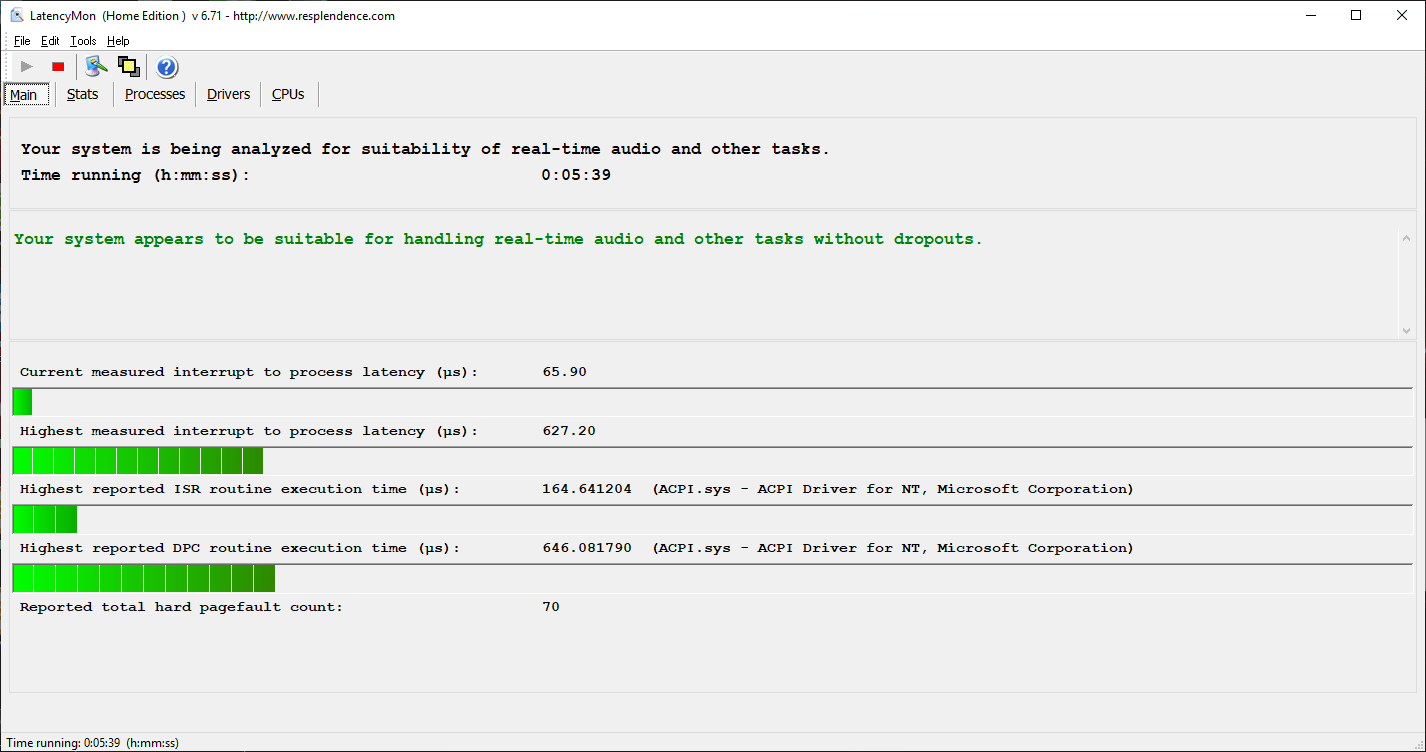Click status bar 'Time running' entry
Screen dimensions: 1426x752
93,743
